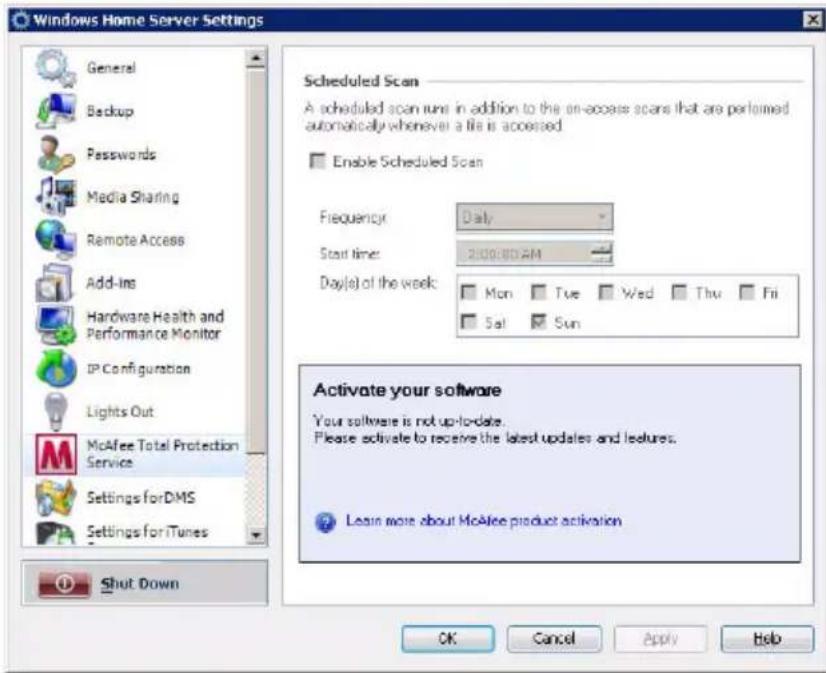Click the Cancel button

pos(554,639)
